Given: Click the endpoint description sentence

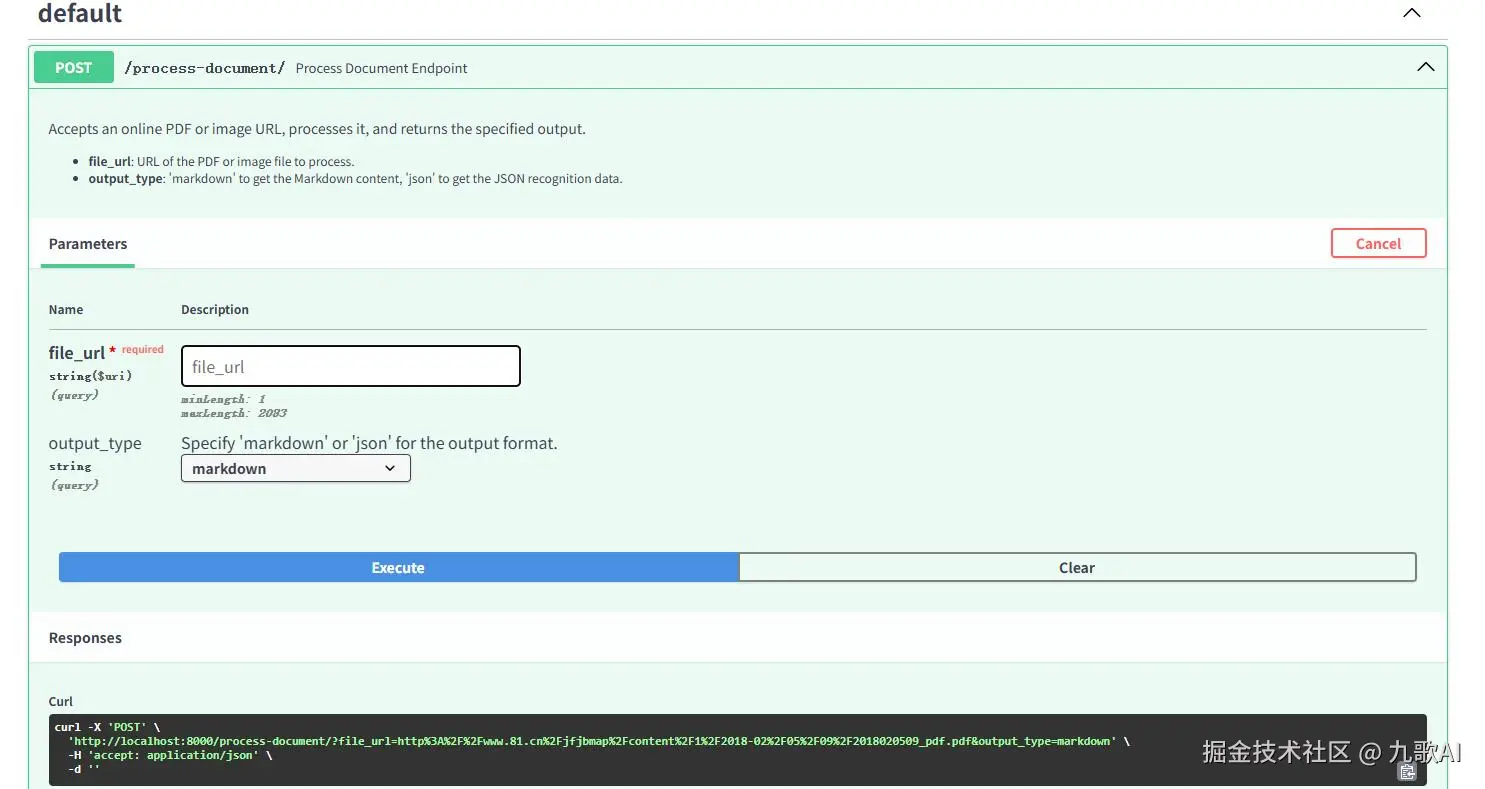Looking at the screenshot, I should 317,129.
